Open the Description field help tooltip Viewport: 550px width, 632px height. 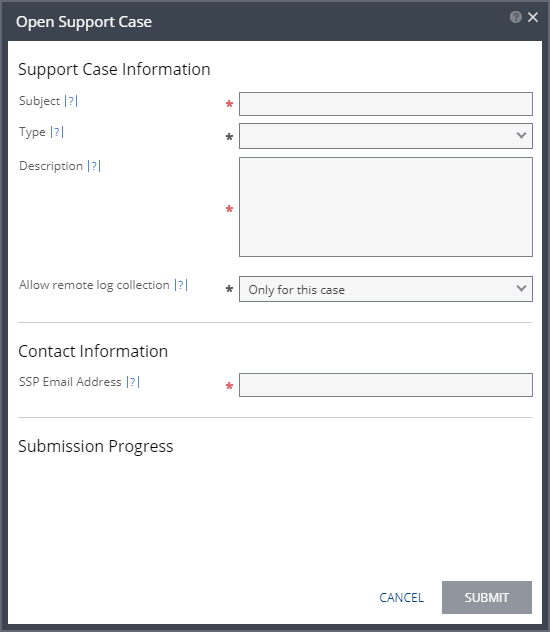coord(94,166)
